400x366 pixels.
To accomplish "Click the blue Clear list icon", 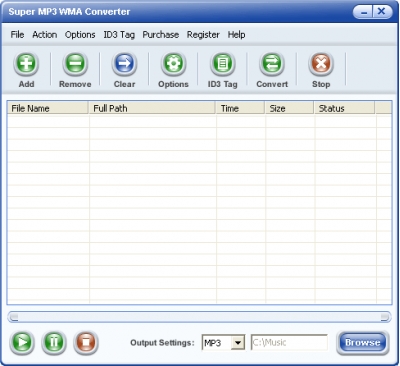I will pos(124,64).
